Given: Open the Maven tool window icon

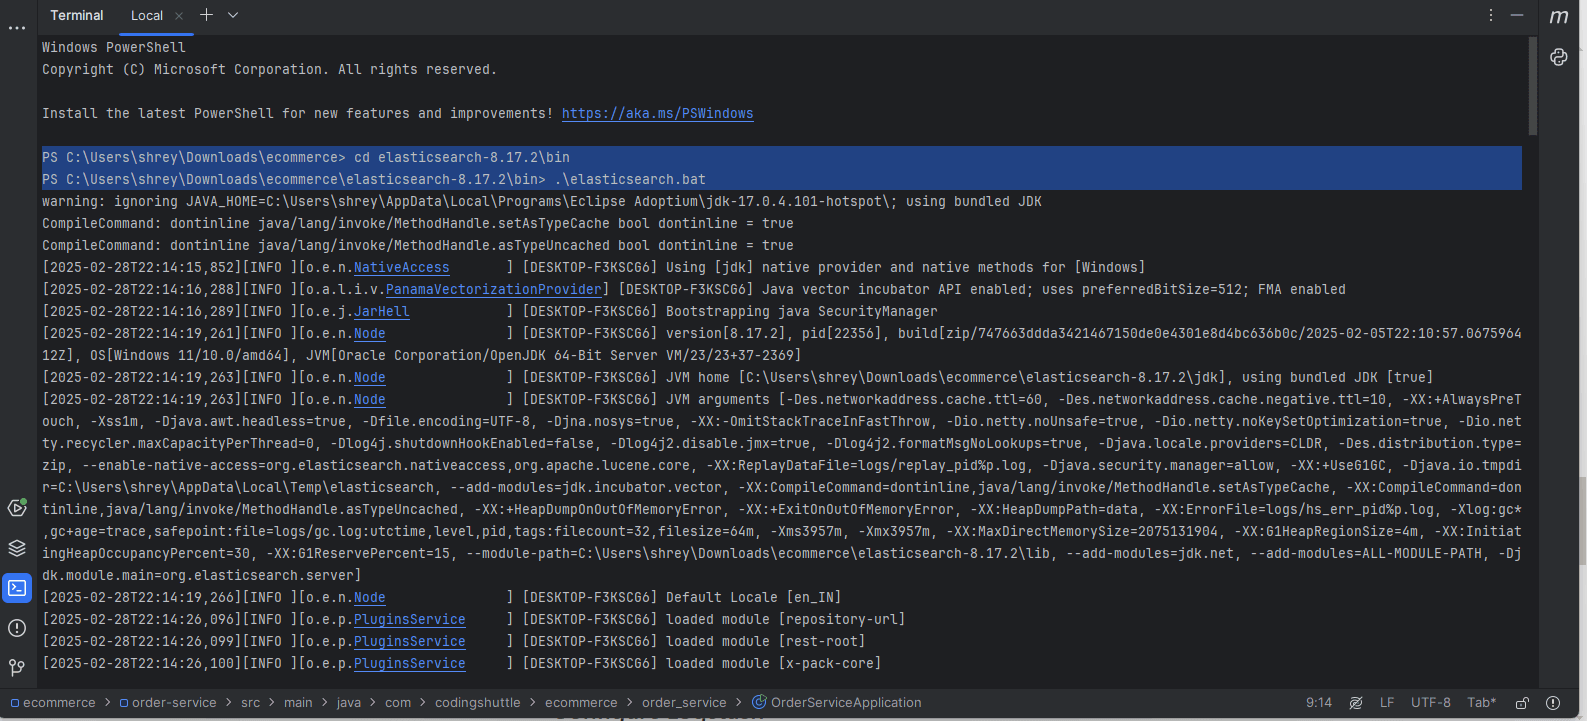Looking at the screenshot, I should [x=1559, y=17].
